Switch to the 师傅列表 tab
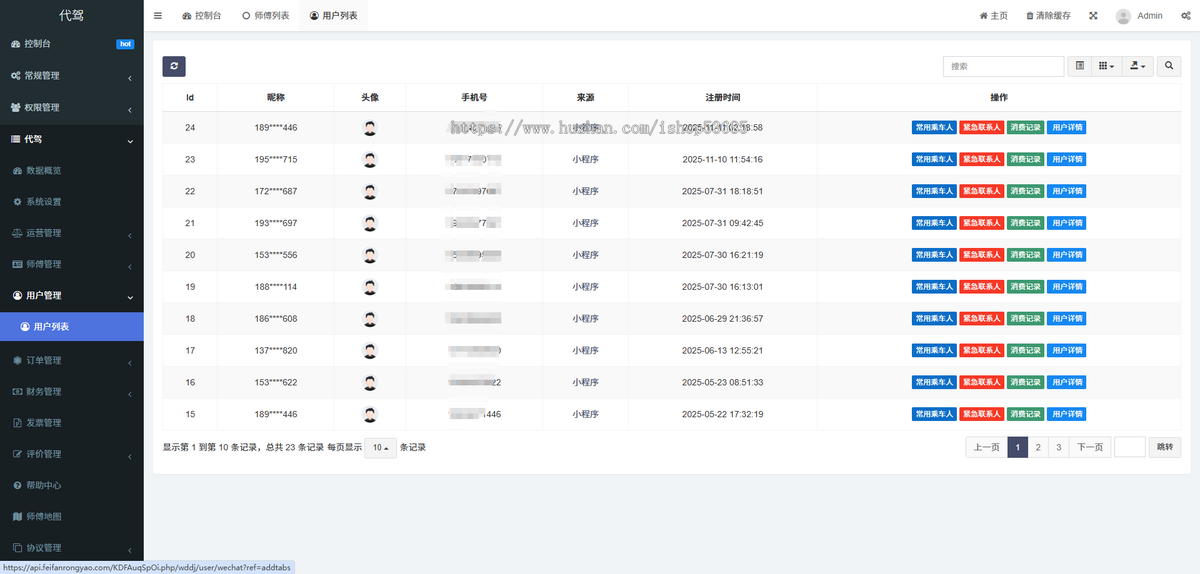The image size is (1200, 574). [266, 16]
